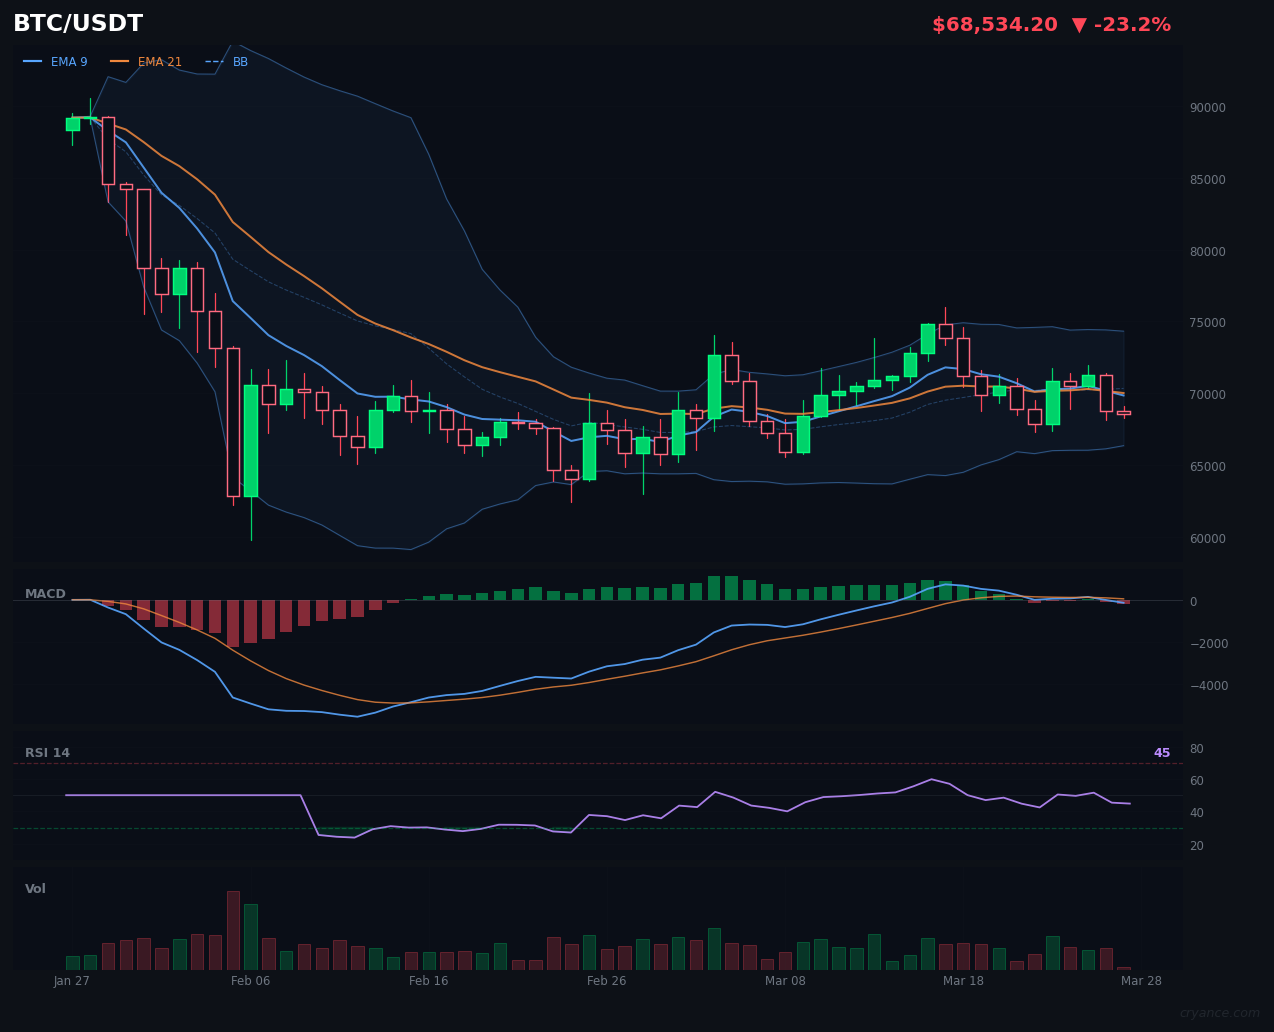Select the tall green candle near Feb 06
This screenshot has width=1274, height=1032.
point(250,440)
